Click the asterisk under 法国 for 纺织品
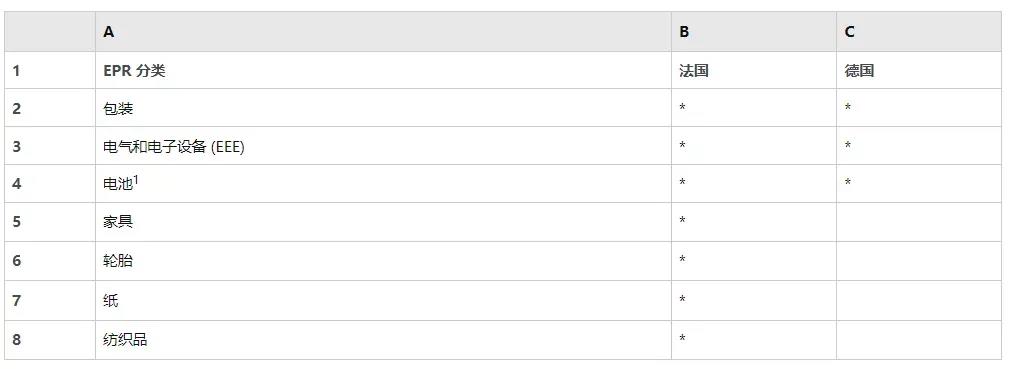The height and width of the screenshot is (369, 1019). point(682,338)
